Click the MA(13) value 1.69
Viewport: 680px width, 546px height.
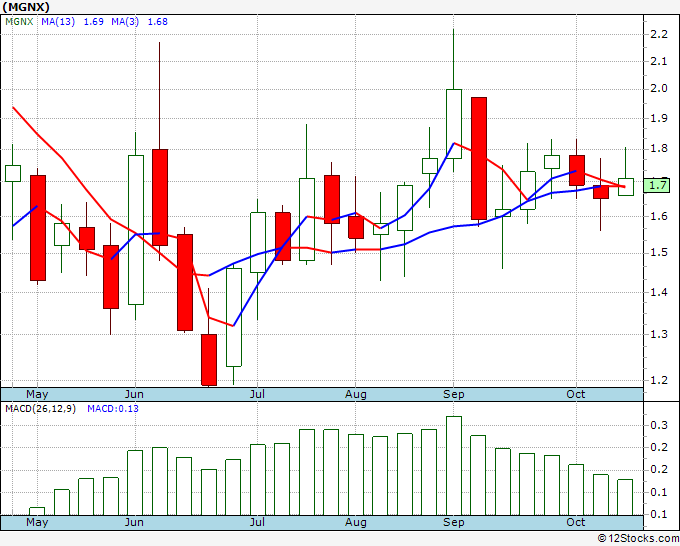93,22
